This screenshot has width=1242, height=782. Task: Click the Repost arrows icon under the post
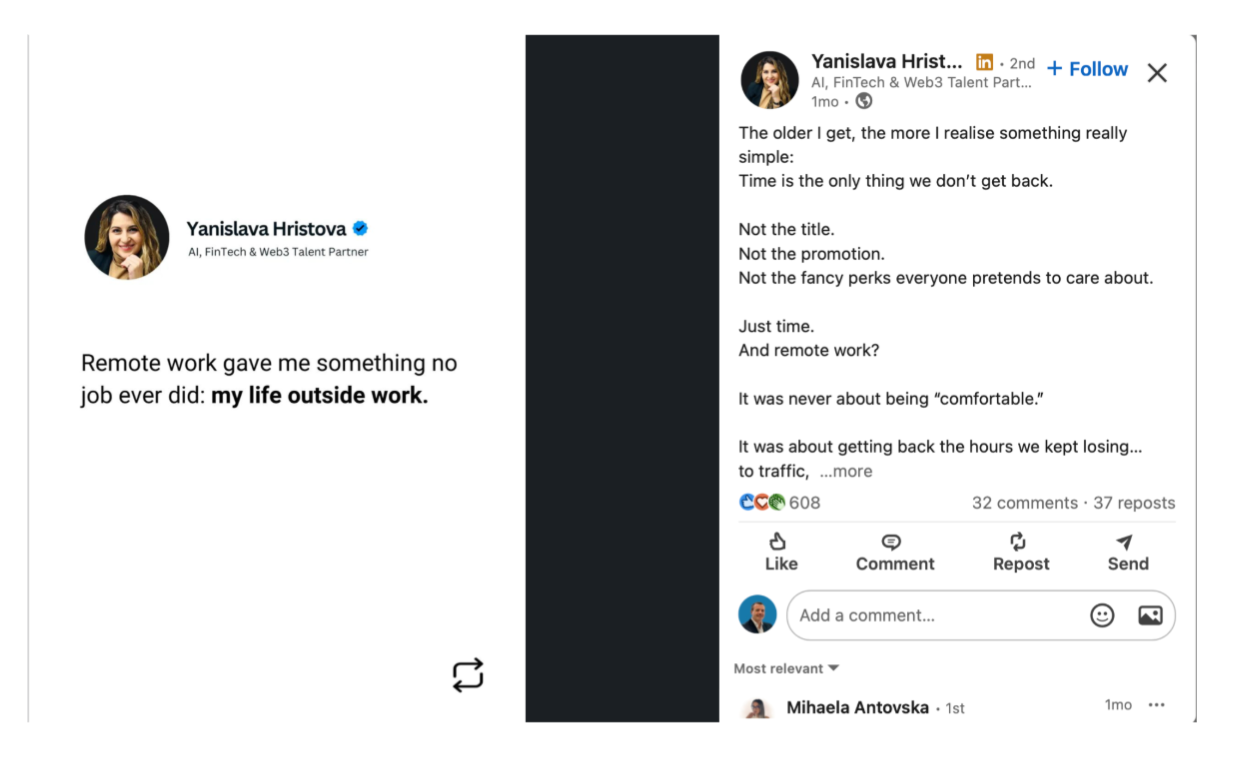(x=1018, y=542)
